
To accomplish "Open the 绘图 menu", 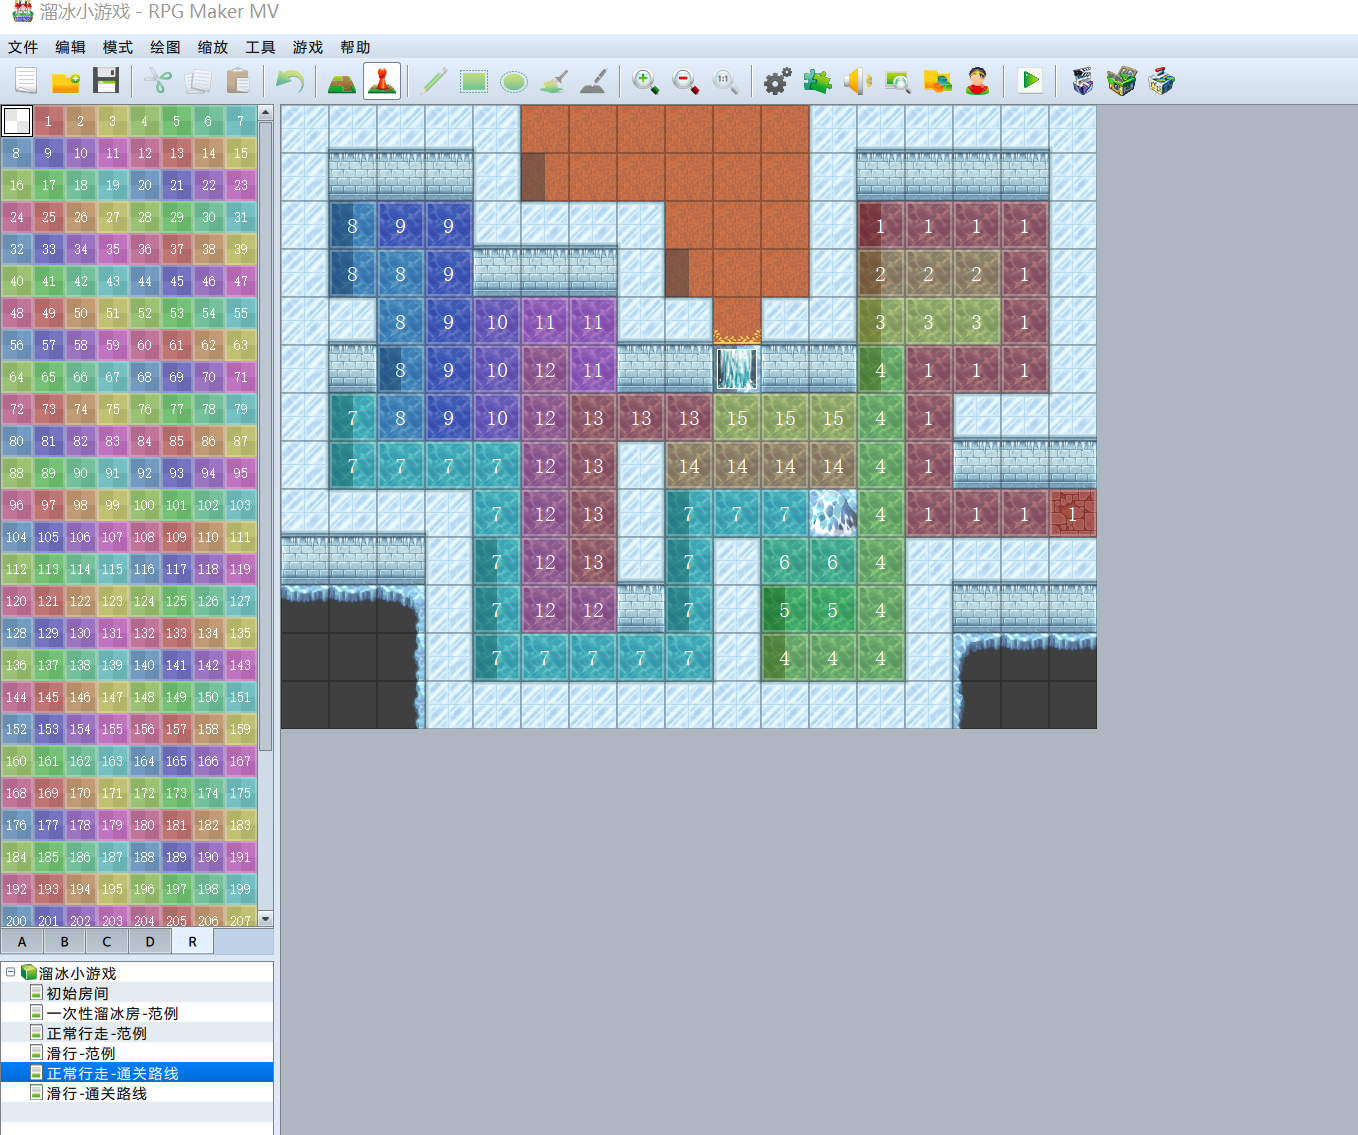I will [x=165, y=47].
